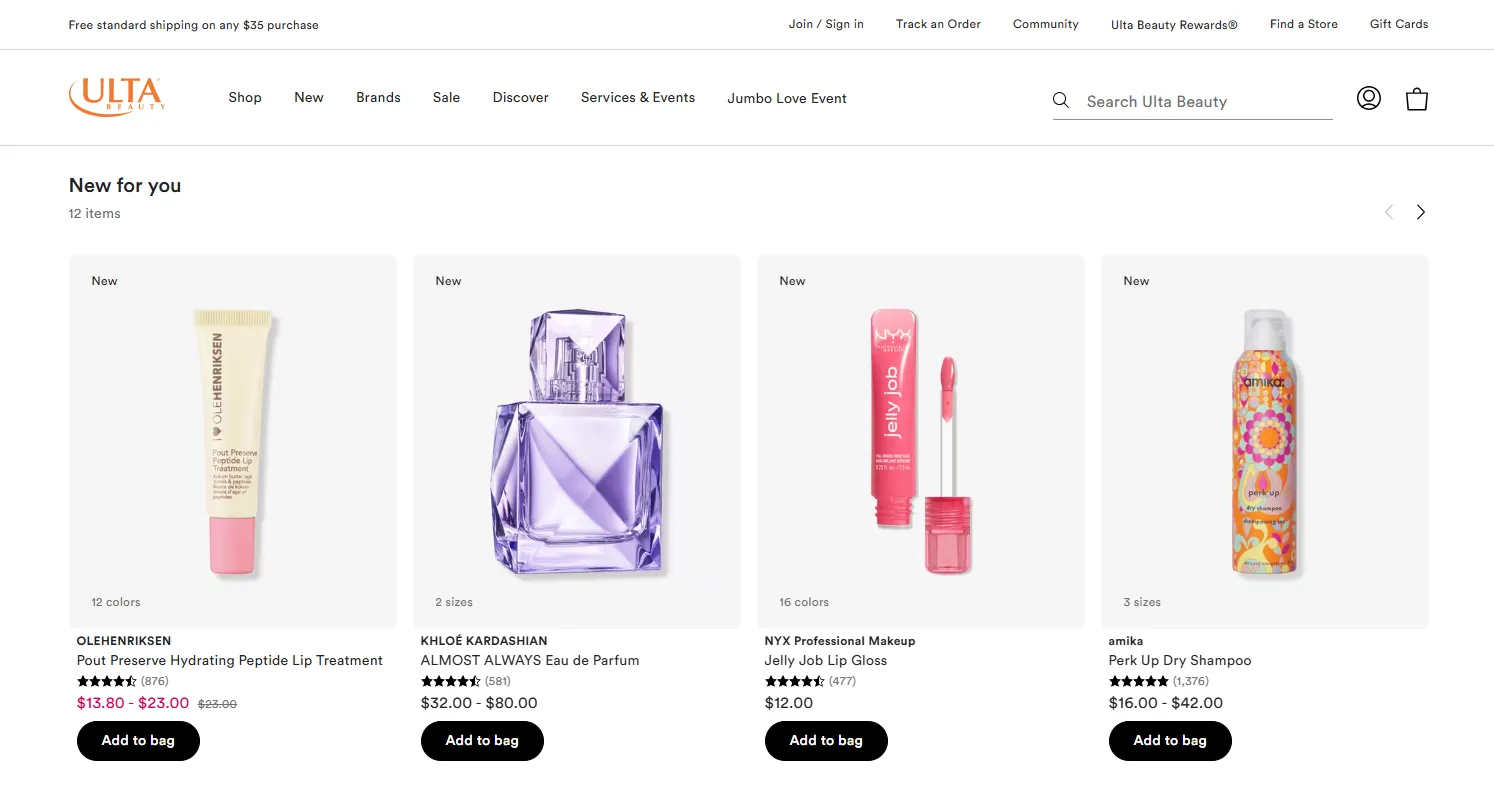Click the Track an Order link
The image size is (1494, 790).
(938, 24)
